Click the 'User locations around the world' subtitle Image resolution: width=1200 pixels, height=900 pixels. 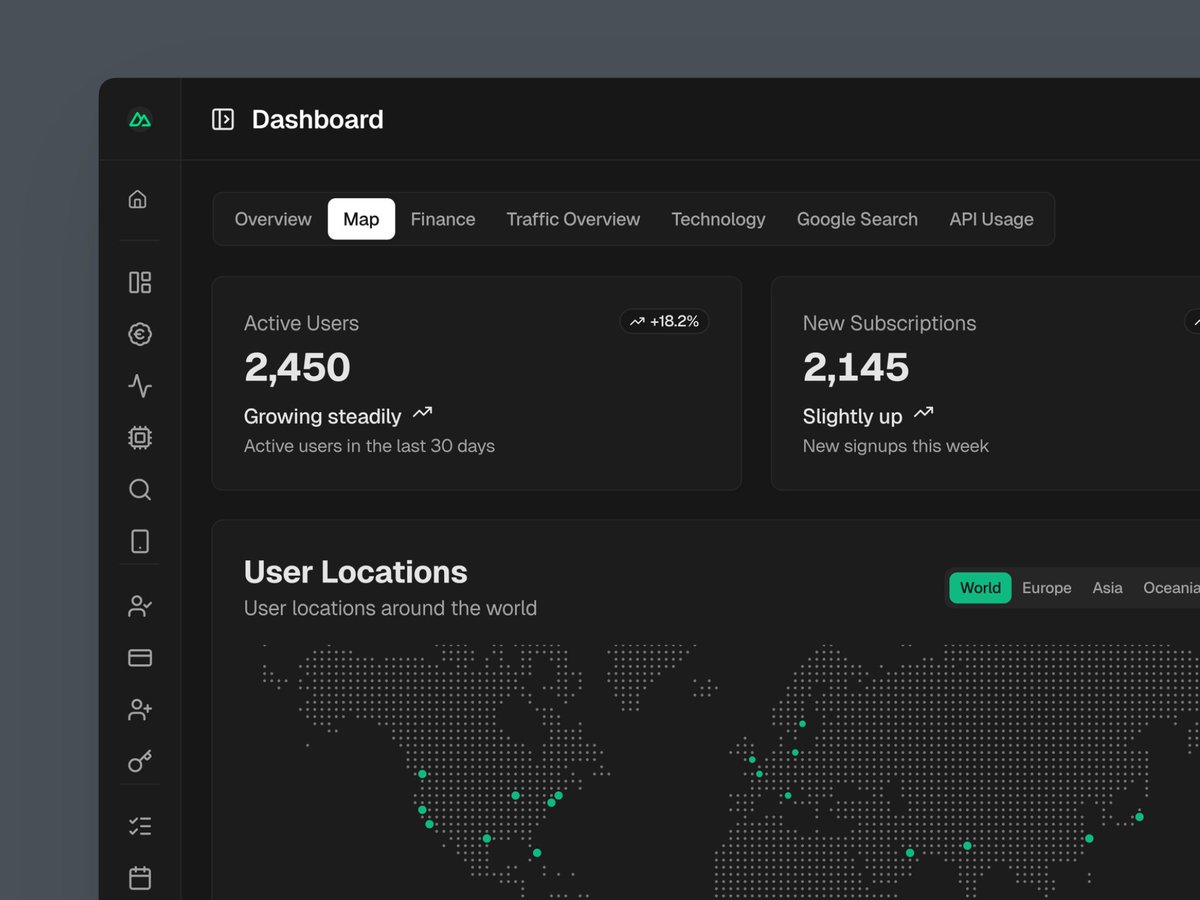pos(390,608)
